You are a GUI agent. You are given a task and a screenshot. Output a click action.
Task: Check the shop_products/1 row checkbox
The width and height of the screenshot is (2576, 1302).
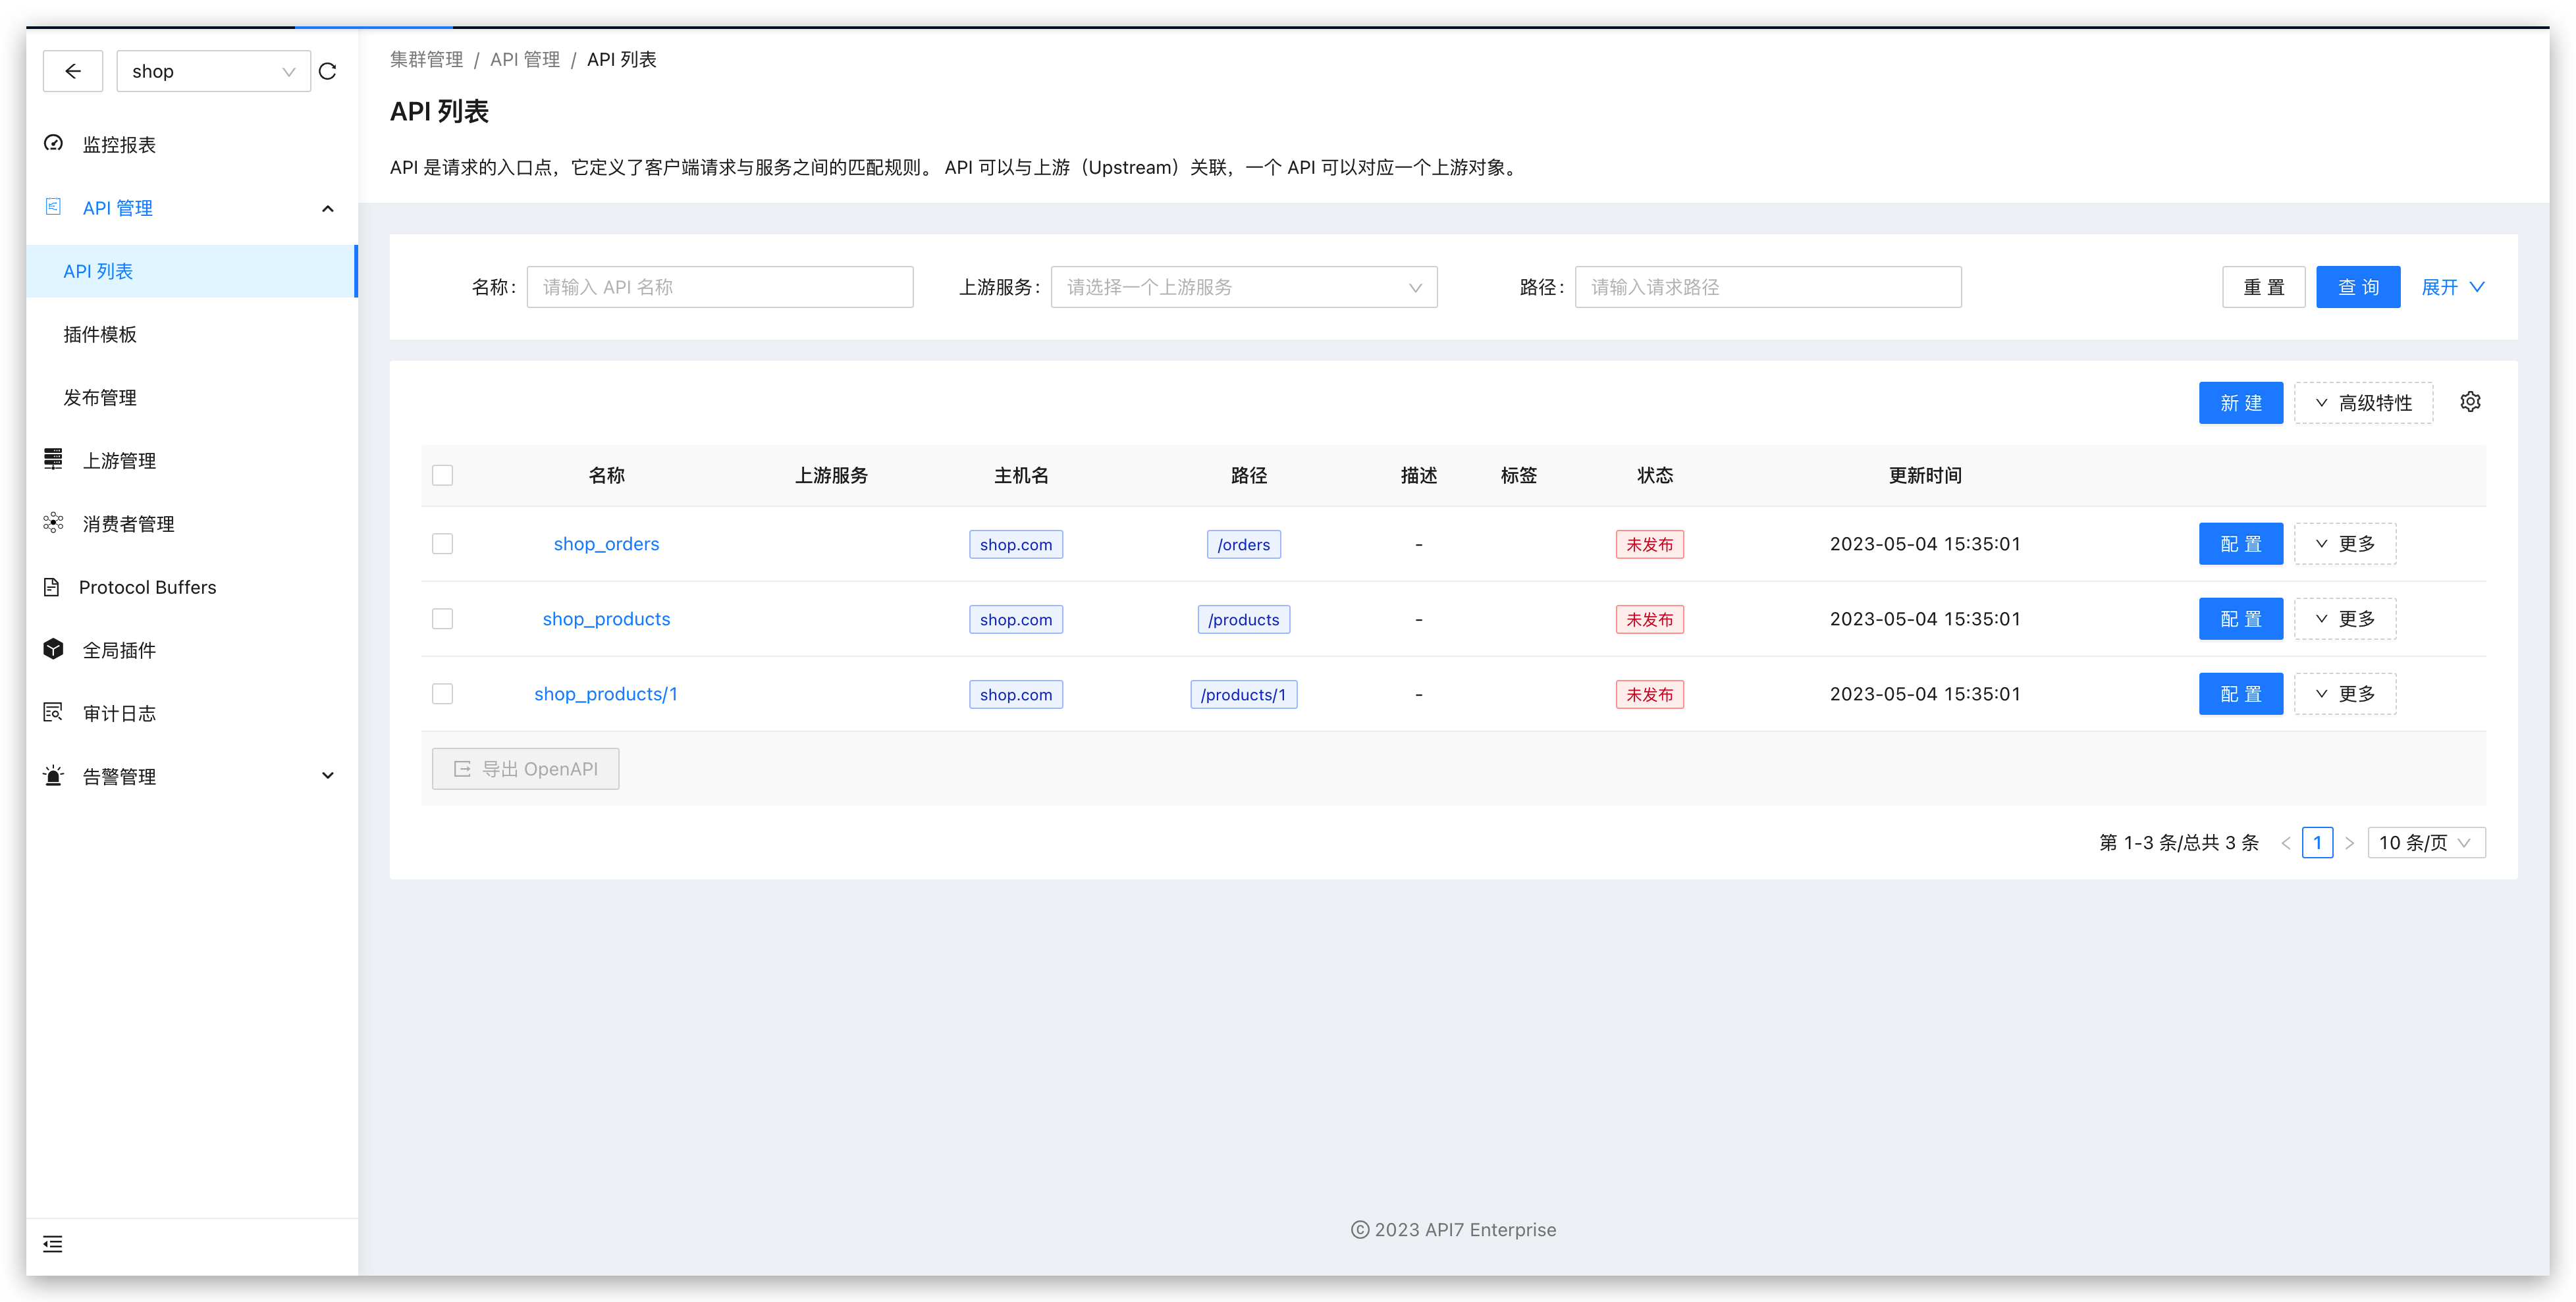[x=442, y=694]
